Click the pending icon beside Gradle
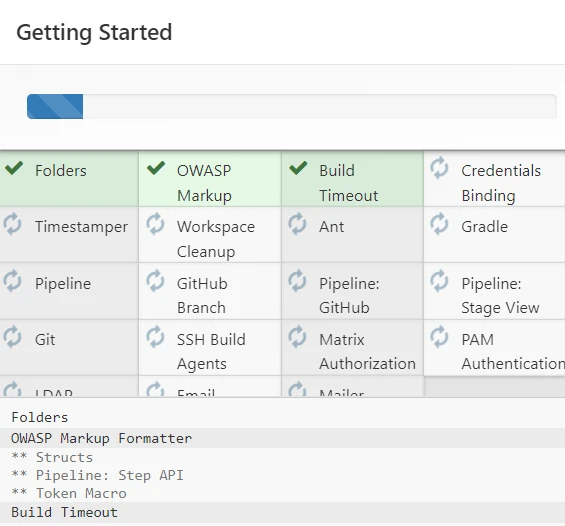Viewport: 565px width, 526px height. pos(439,224)
